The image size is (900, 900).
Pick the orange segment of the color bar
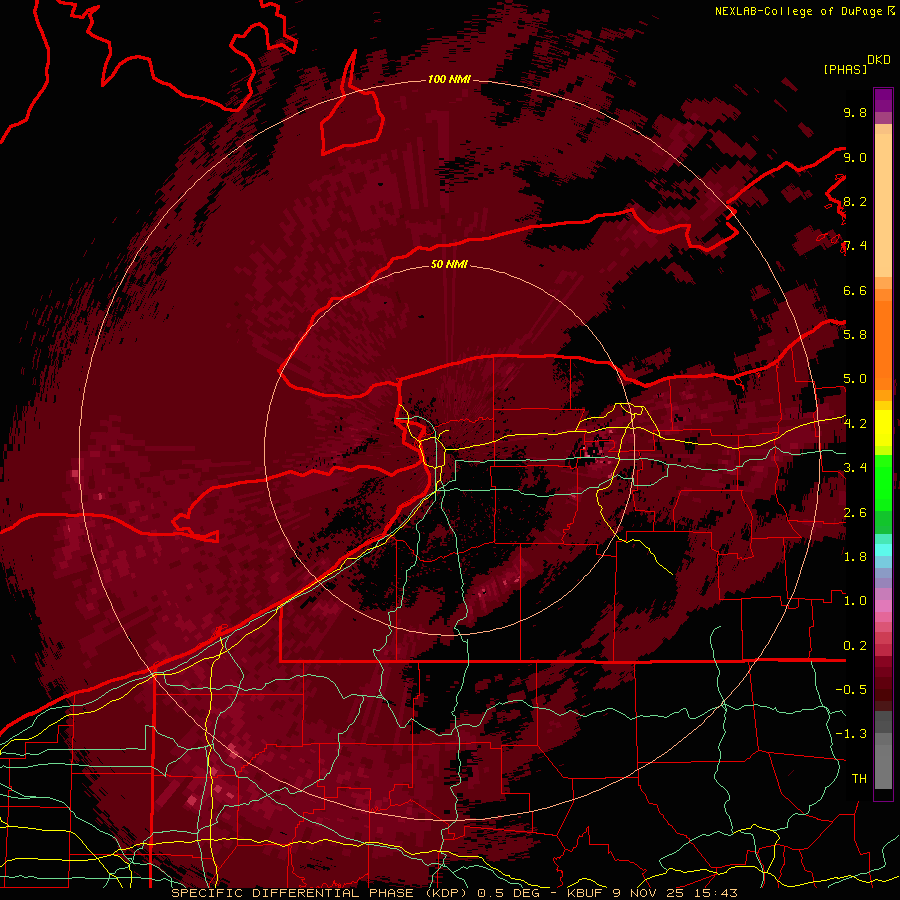tap(883, 344)
